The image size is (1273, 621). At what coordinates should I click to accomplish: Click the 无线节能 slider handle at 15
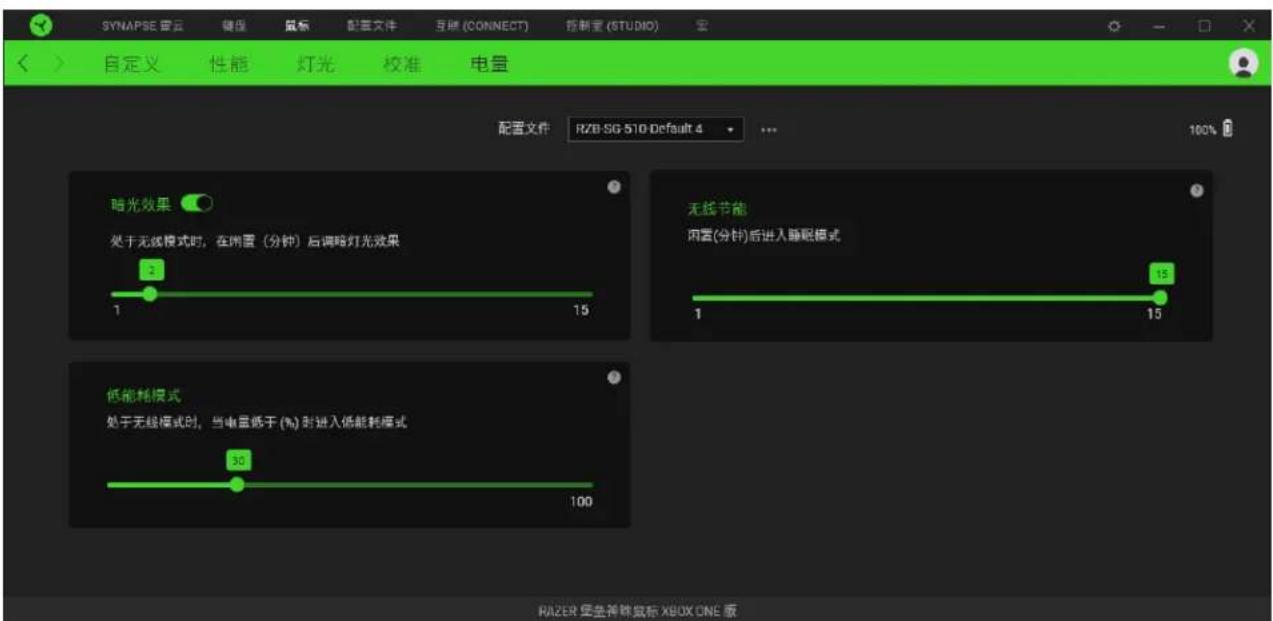(1160, 297)
